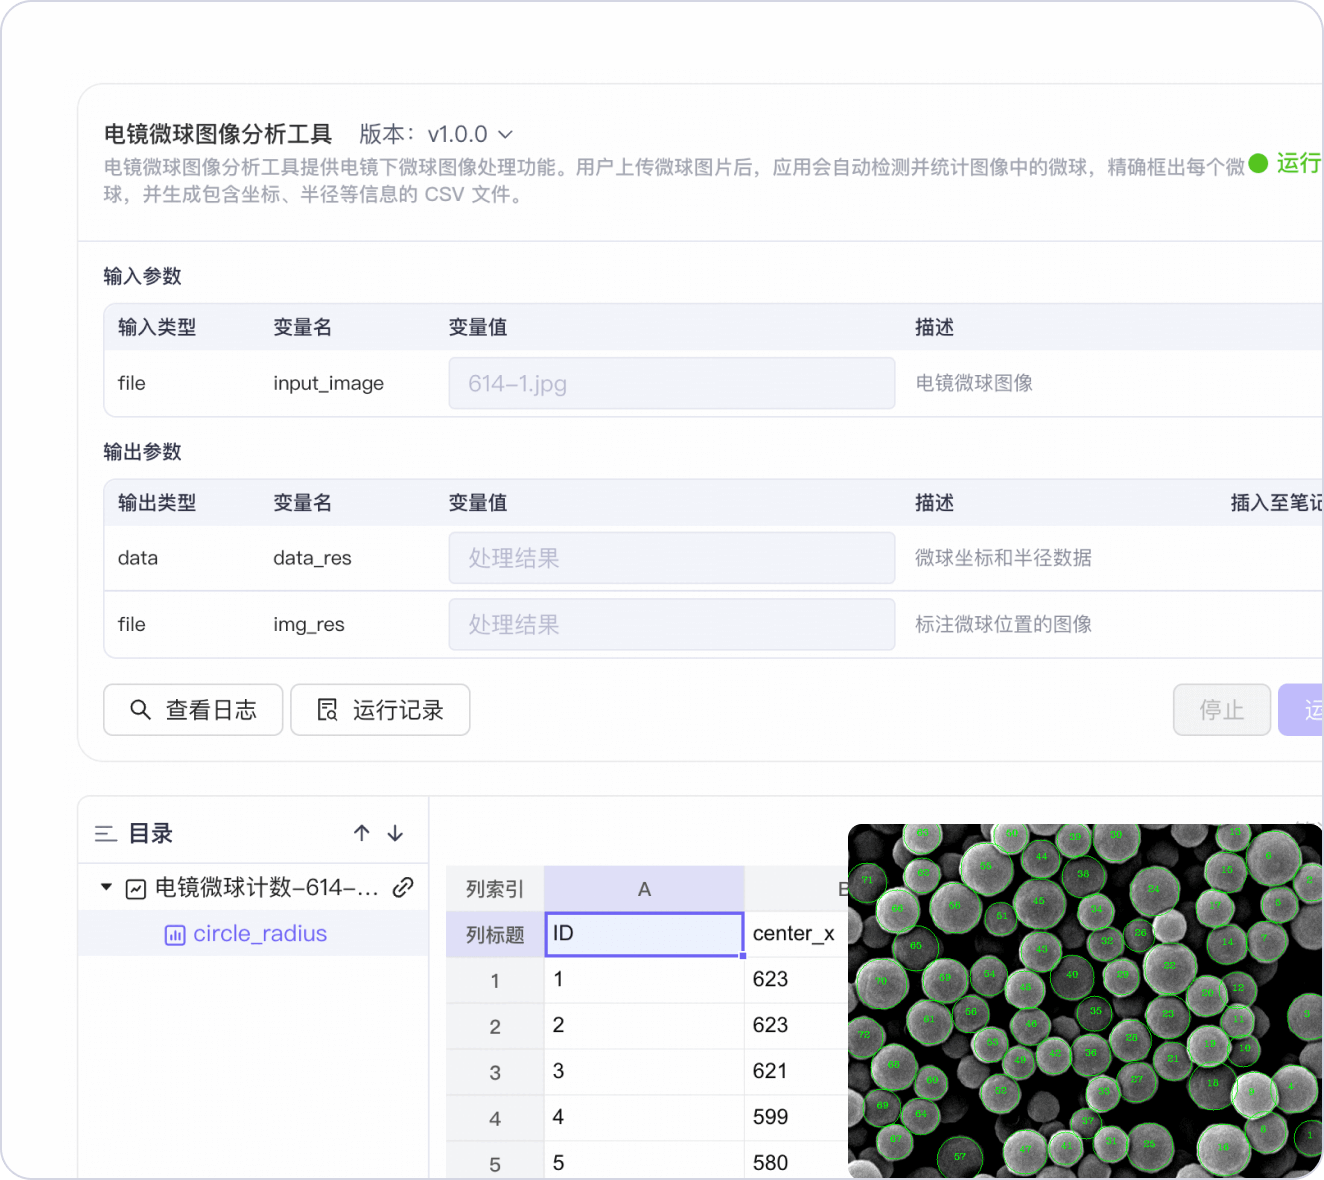The width and height of the screenshot is (1324, 1180).
Task: Click the 列标题 header cell
Action: coord(495,935)
